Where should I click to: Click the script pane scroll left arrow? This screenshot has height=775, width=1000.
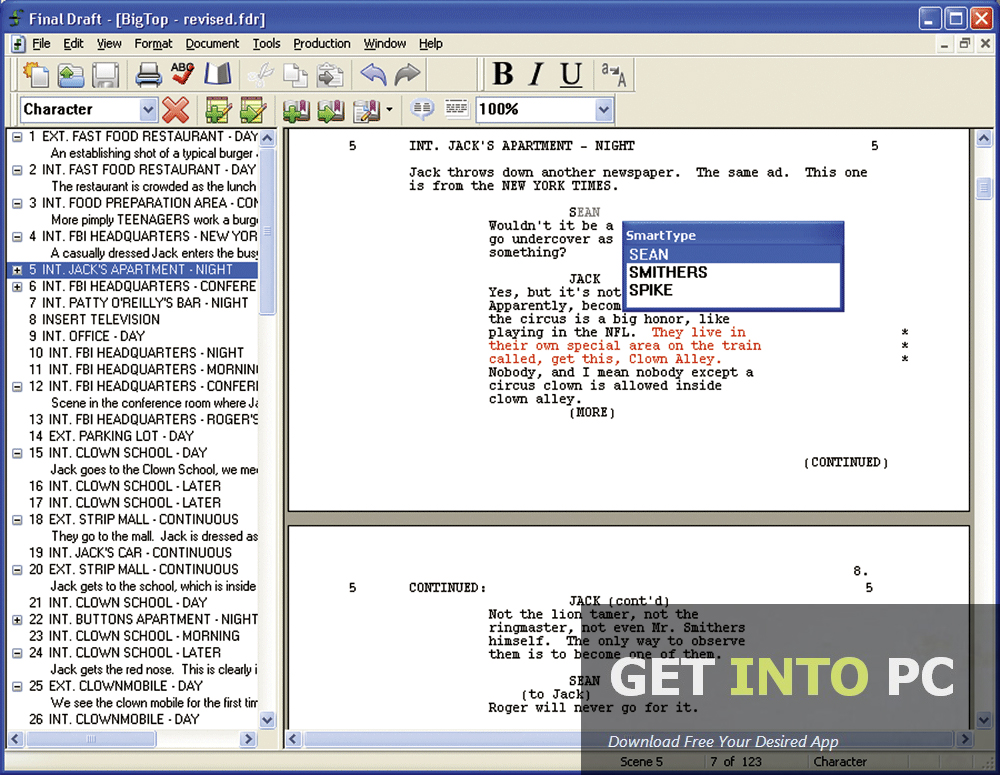294,739
